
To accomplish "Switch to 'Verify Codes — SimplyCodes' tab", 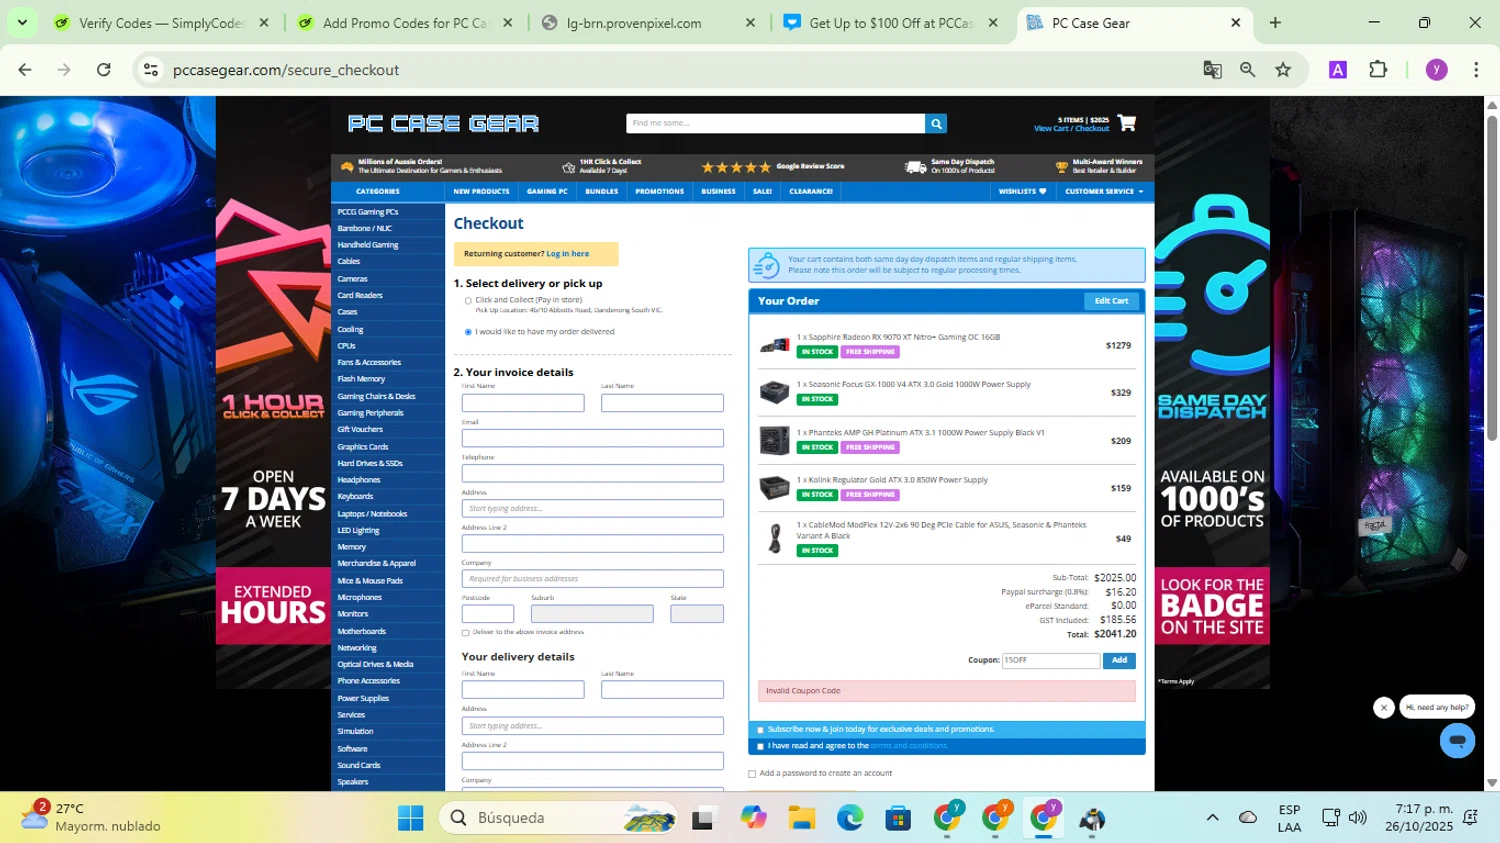I will tap(161, 23).
